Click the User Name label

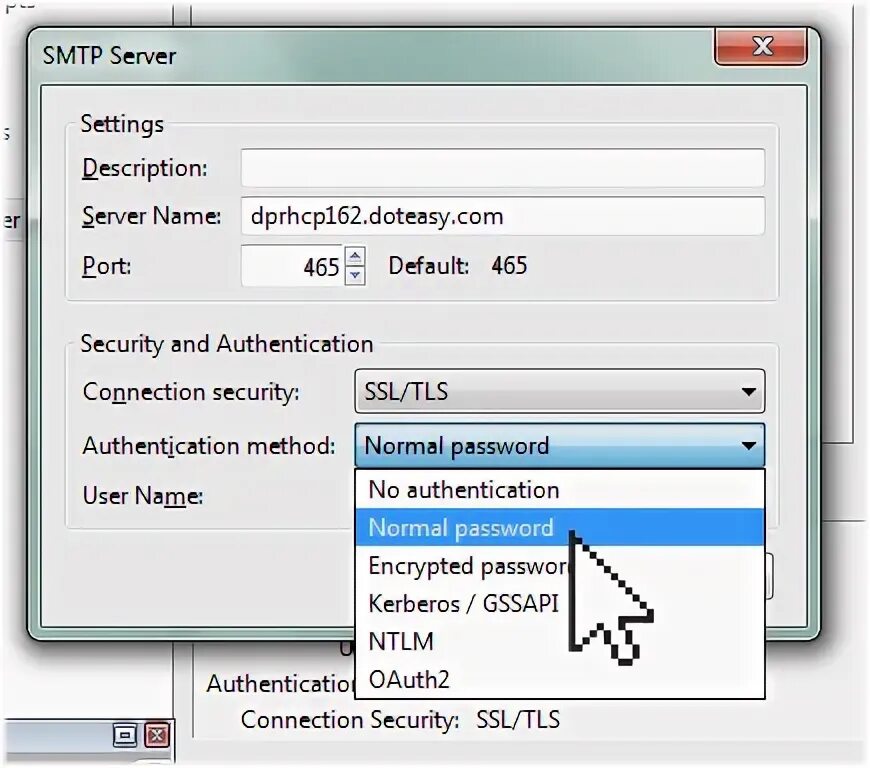point(143,496)
